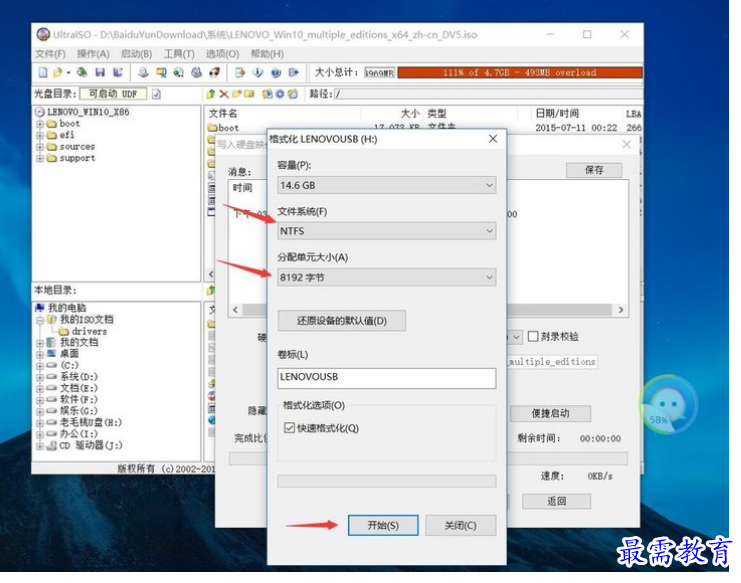The image size is (741, 583).
Task: Click the New file toolbar icon
Action: pos(43,72)
